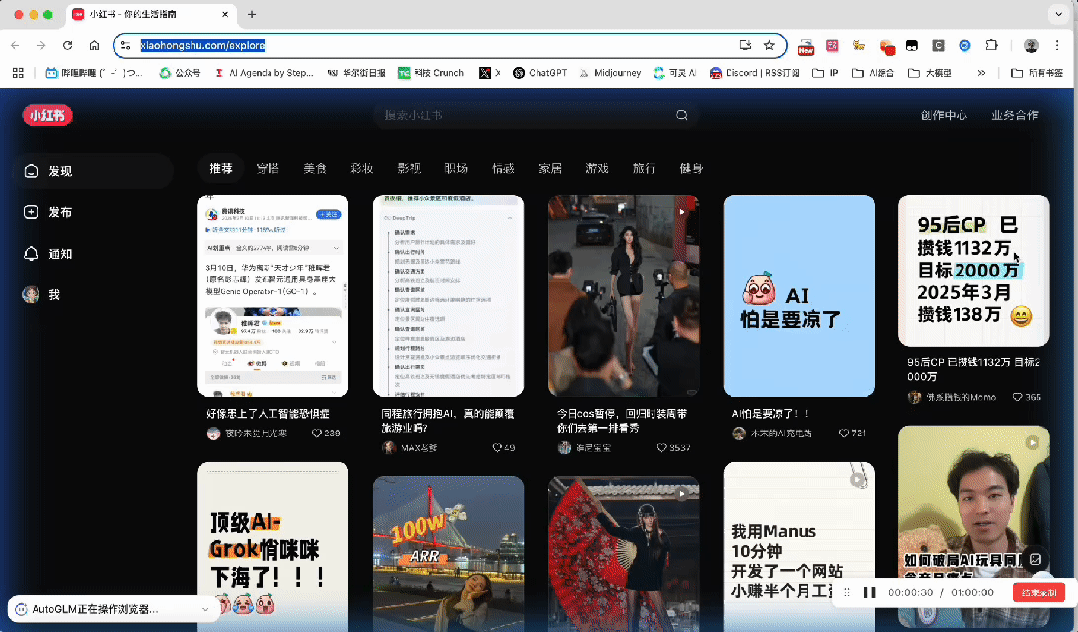
Task: Open the ChatGPT bookmark
Action: pos(538,72)
